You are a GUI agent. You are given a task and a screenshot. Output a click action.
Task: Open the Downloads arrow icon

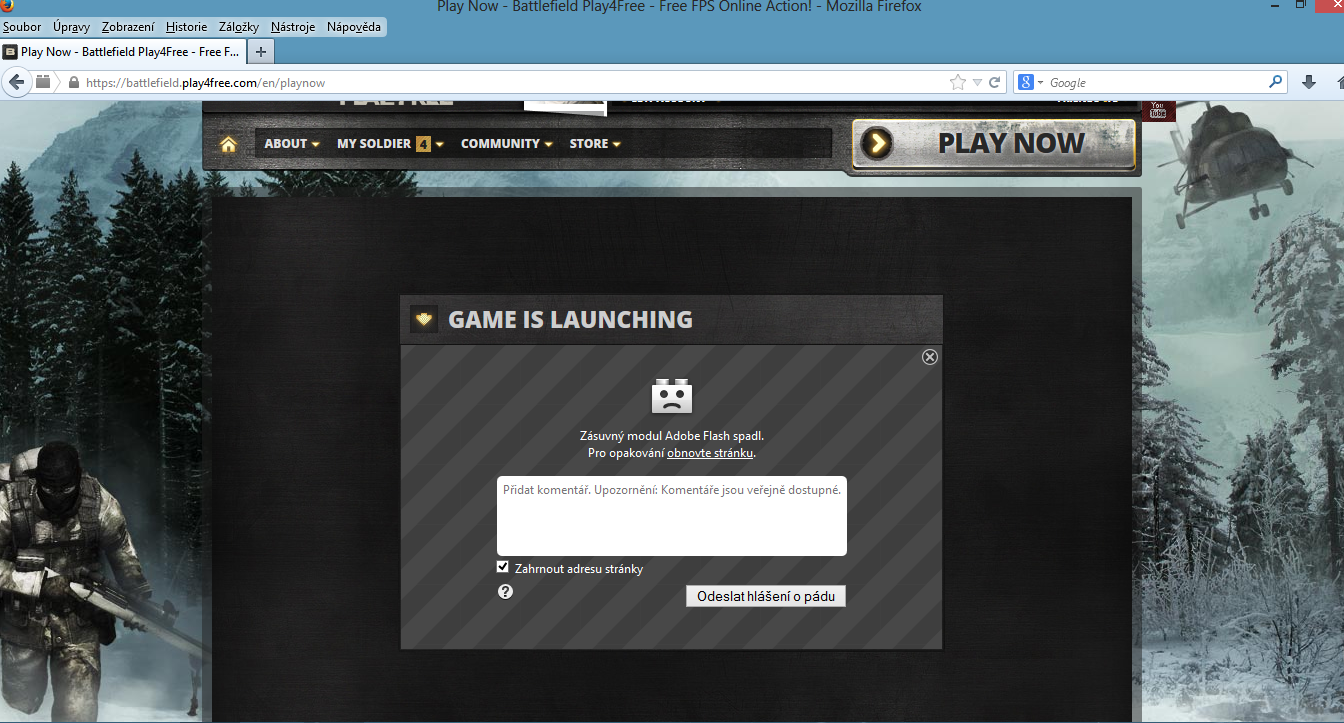1308,82
